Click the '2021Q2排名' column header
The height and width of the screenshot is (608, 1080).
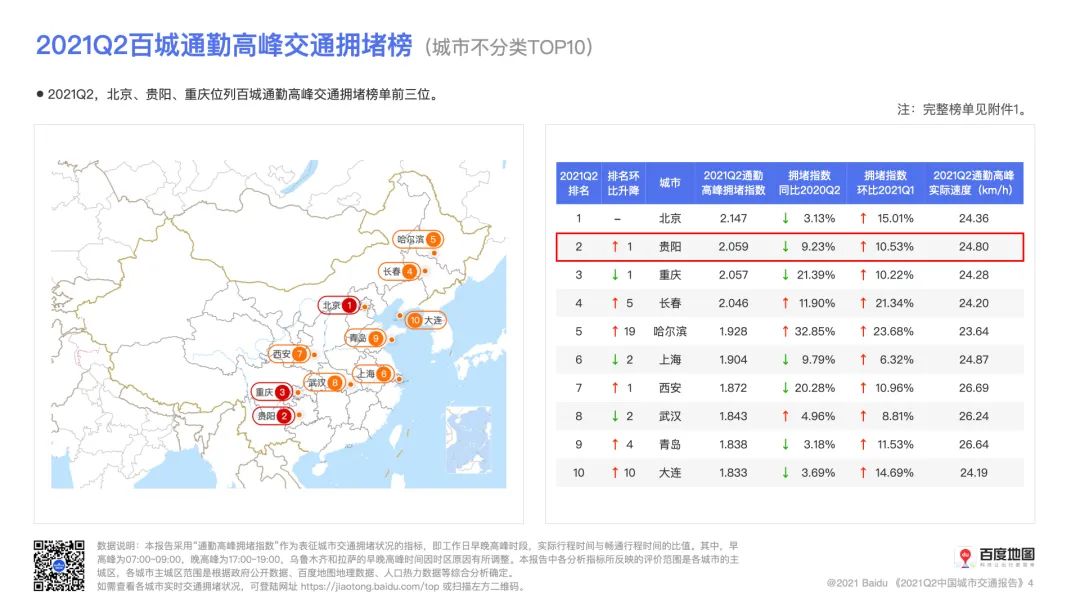click(x=579, y=183)
